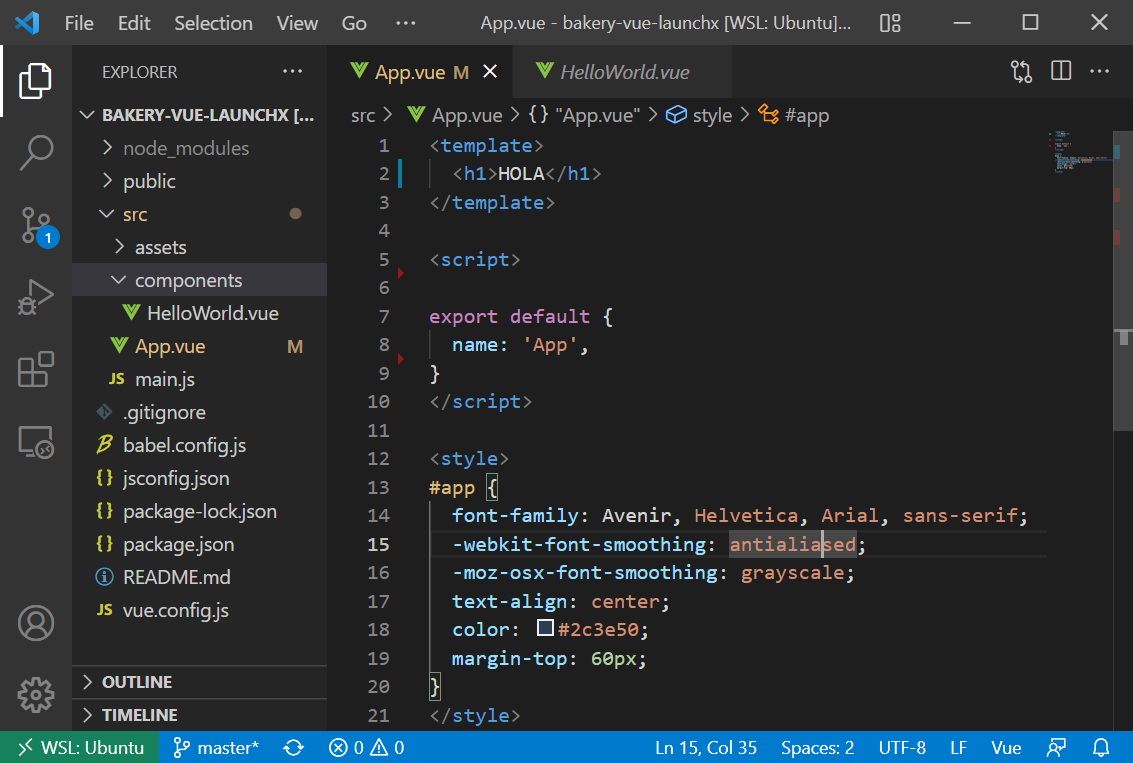Open main.js in the explorer
The image size is (1133, 763).
(x=200, y=379)
